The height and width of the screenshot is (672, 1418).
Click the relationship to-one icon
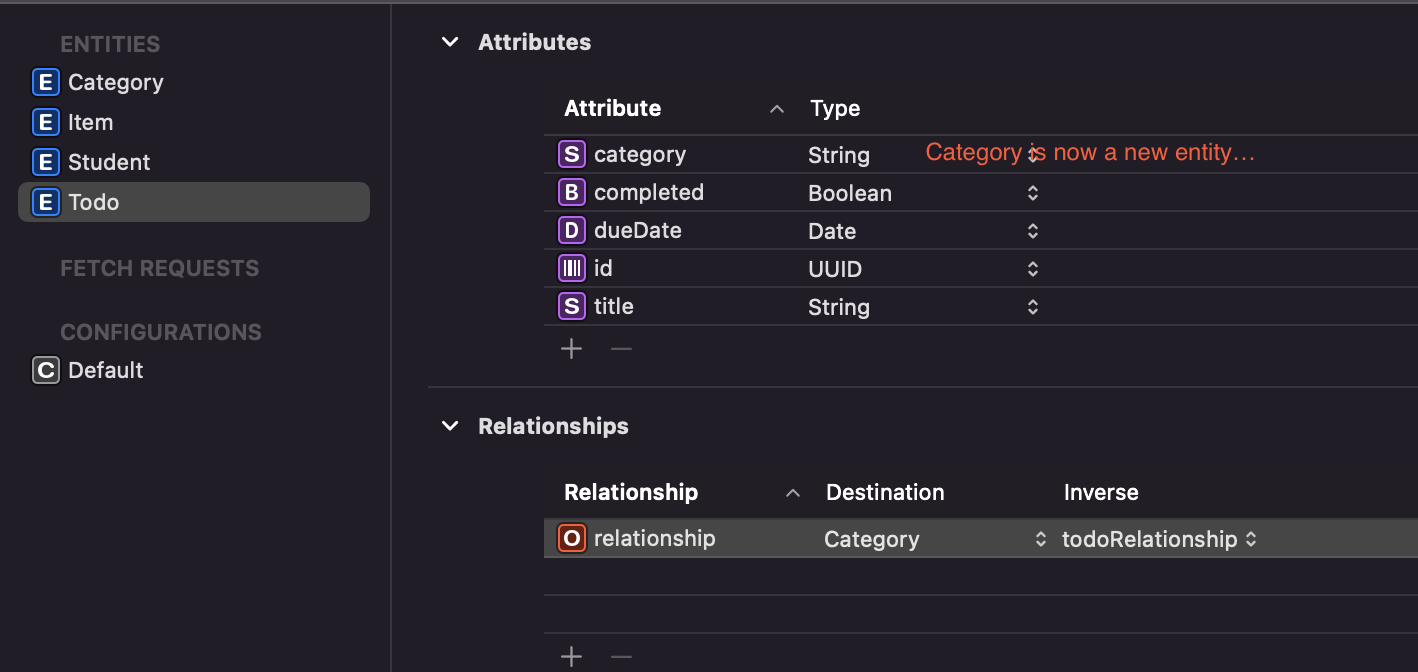click(x=571, y=538)
